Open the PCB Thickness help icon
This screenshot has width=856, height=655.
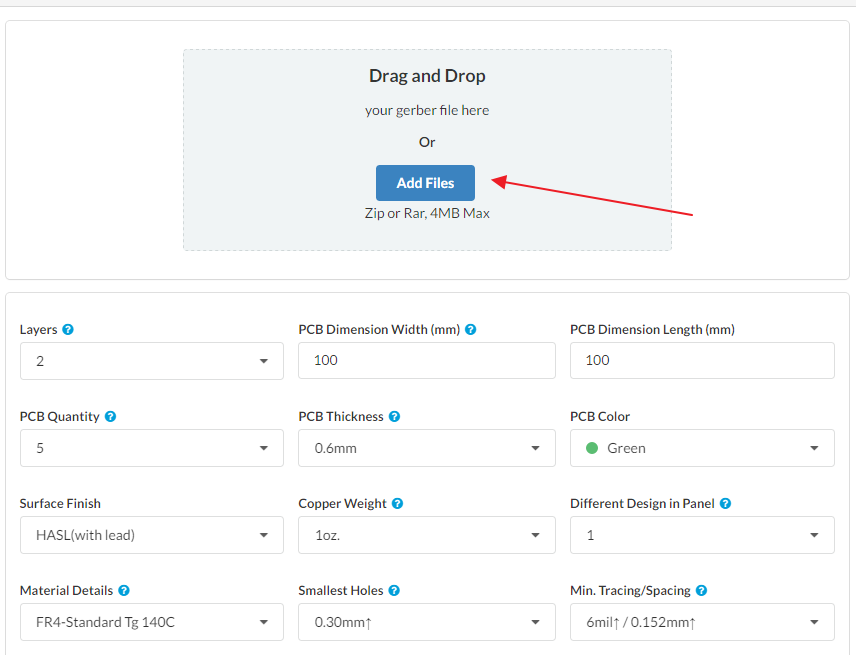(x=394, y=416)
